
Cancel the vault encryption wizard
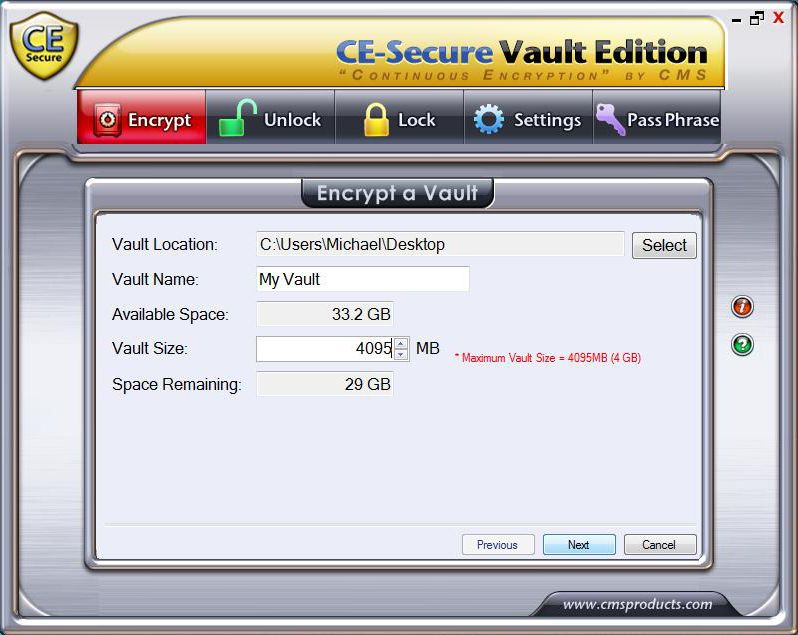pyautogui.click(x=660, y=544)
